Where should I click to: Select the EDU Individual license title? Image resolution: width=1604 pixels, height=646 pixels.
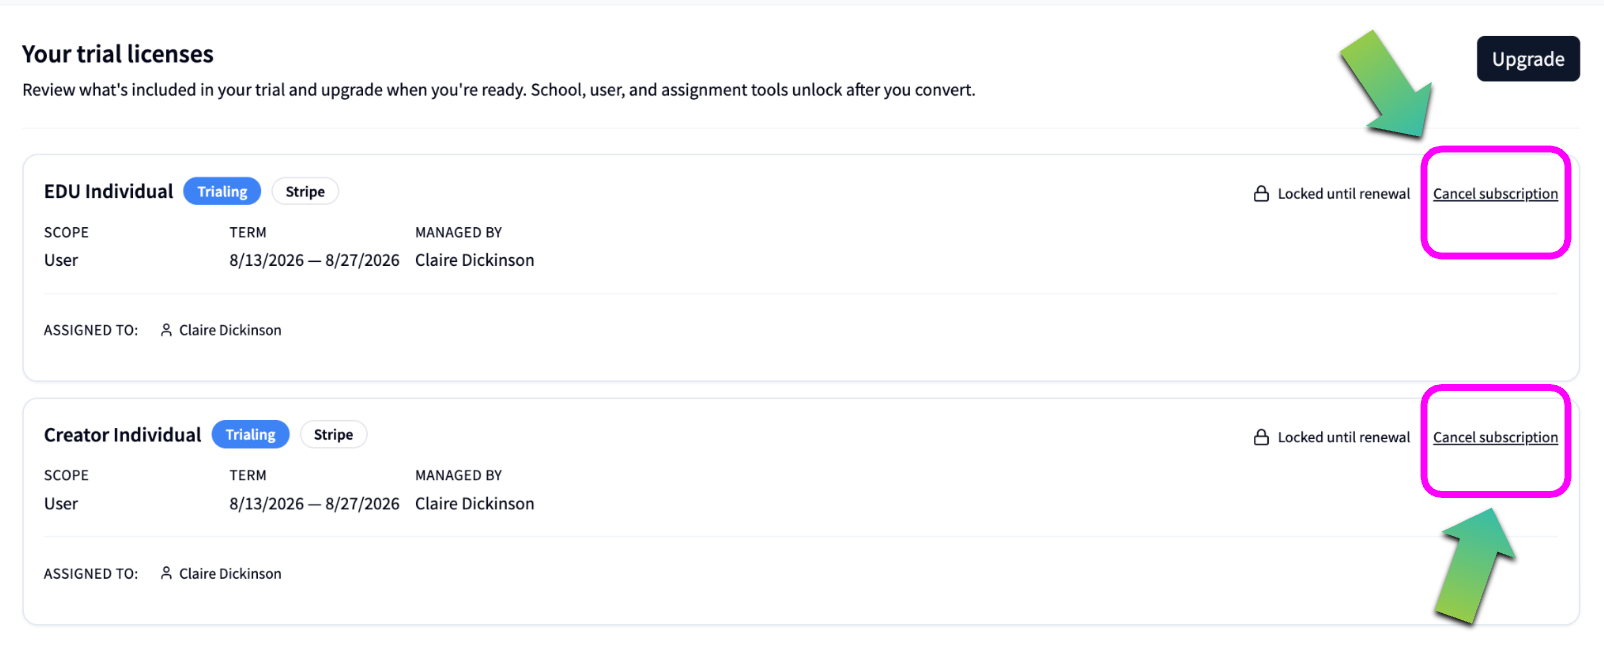(x=108, y=191)
